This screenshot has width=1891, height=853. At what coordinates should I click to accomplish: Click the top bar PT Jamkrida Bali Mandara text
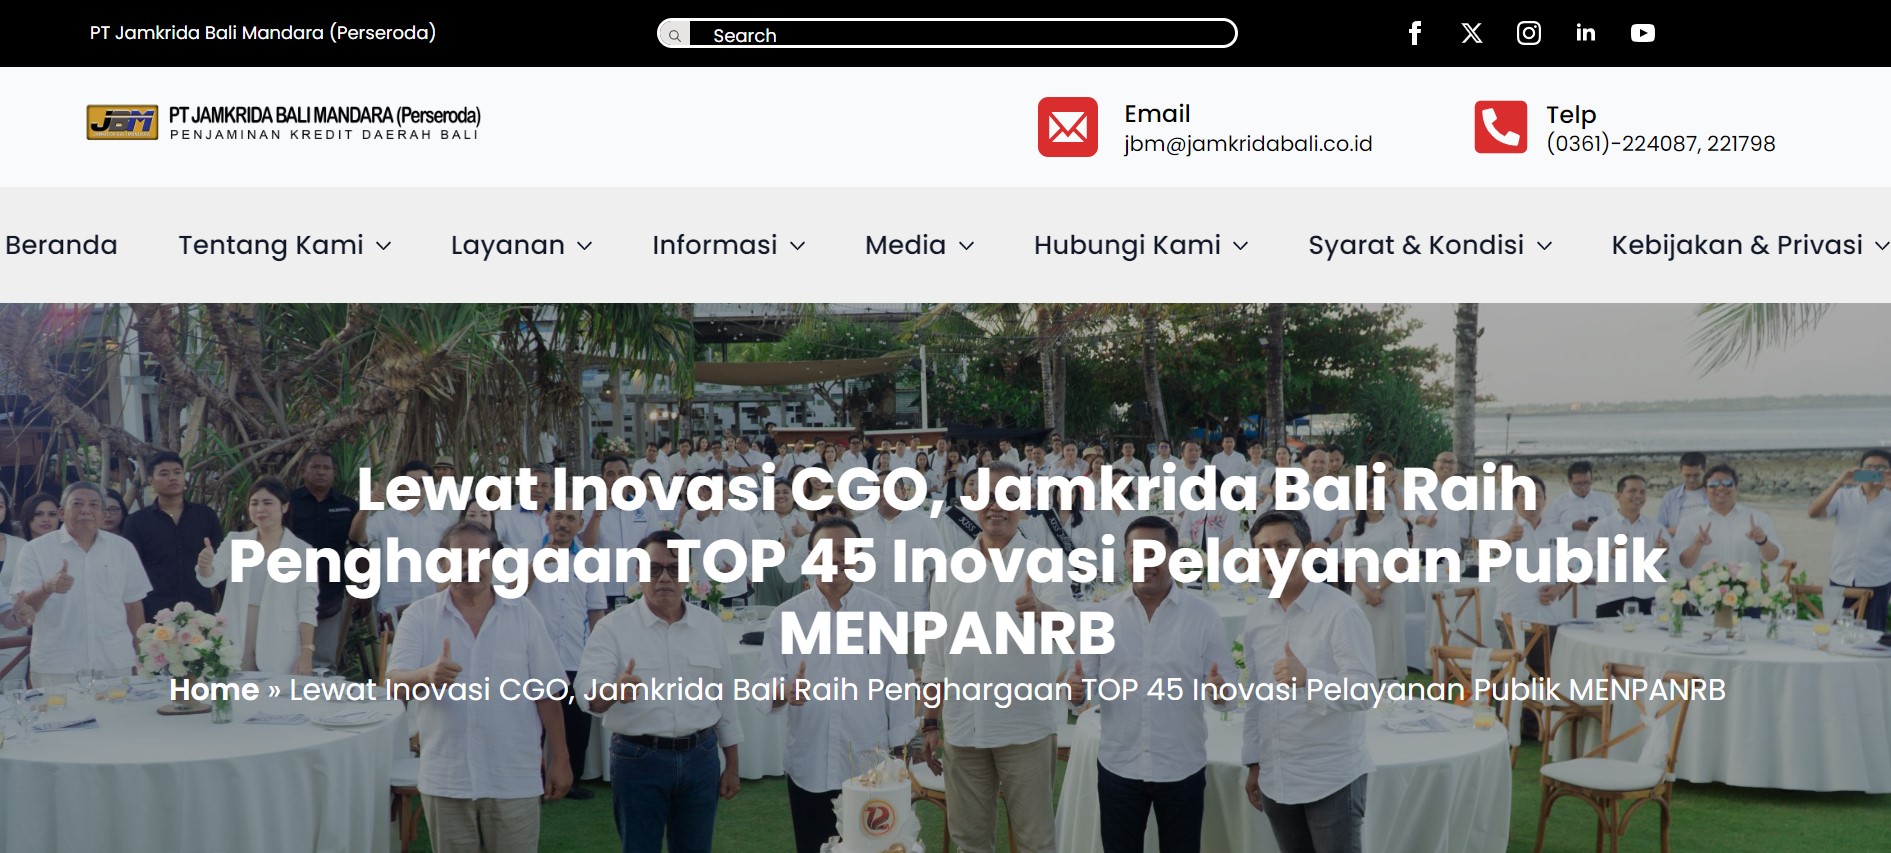pyautogui.click(x=263, y=33)
